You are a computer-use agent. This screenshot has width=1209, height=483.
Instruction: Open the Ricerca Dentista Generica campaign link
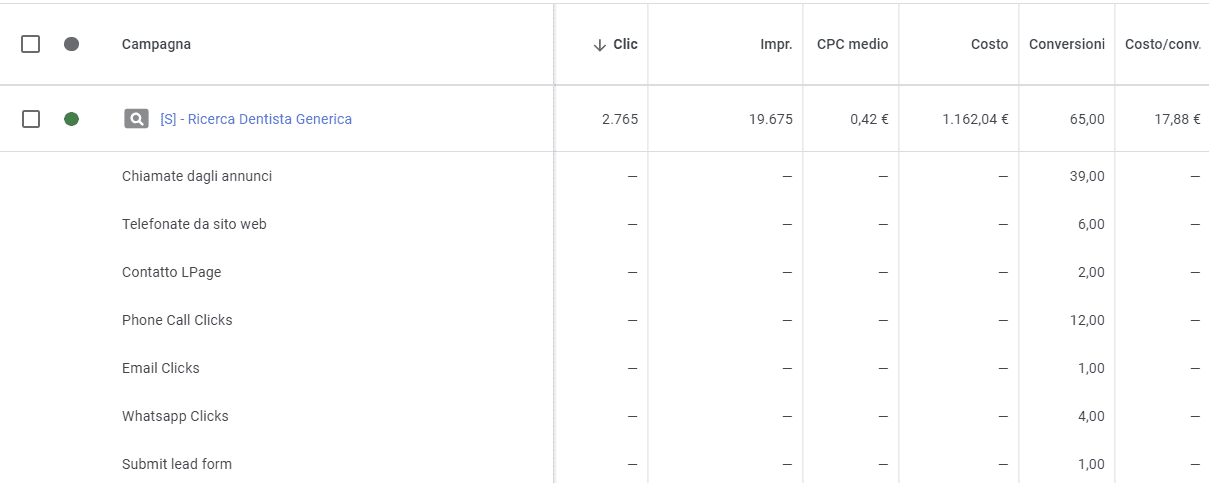[256, 119]
